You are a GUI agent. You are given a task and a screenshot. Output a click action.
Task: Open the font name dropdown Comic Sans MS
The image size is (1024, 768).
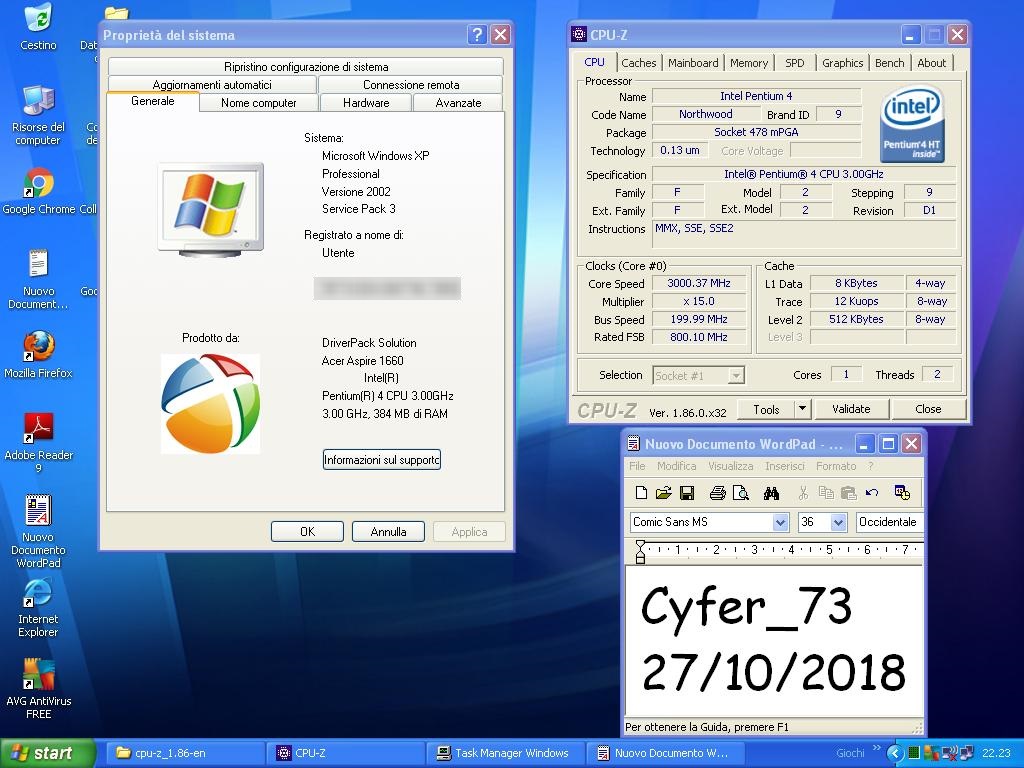pos(780,522)
